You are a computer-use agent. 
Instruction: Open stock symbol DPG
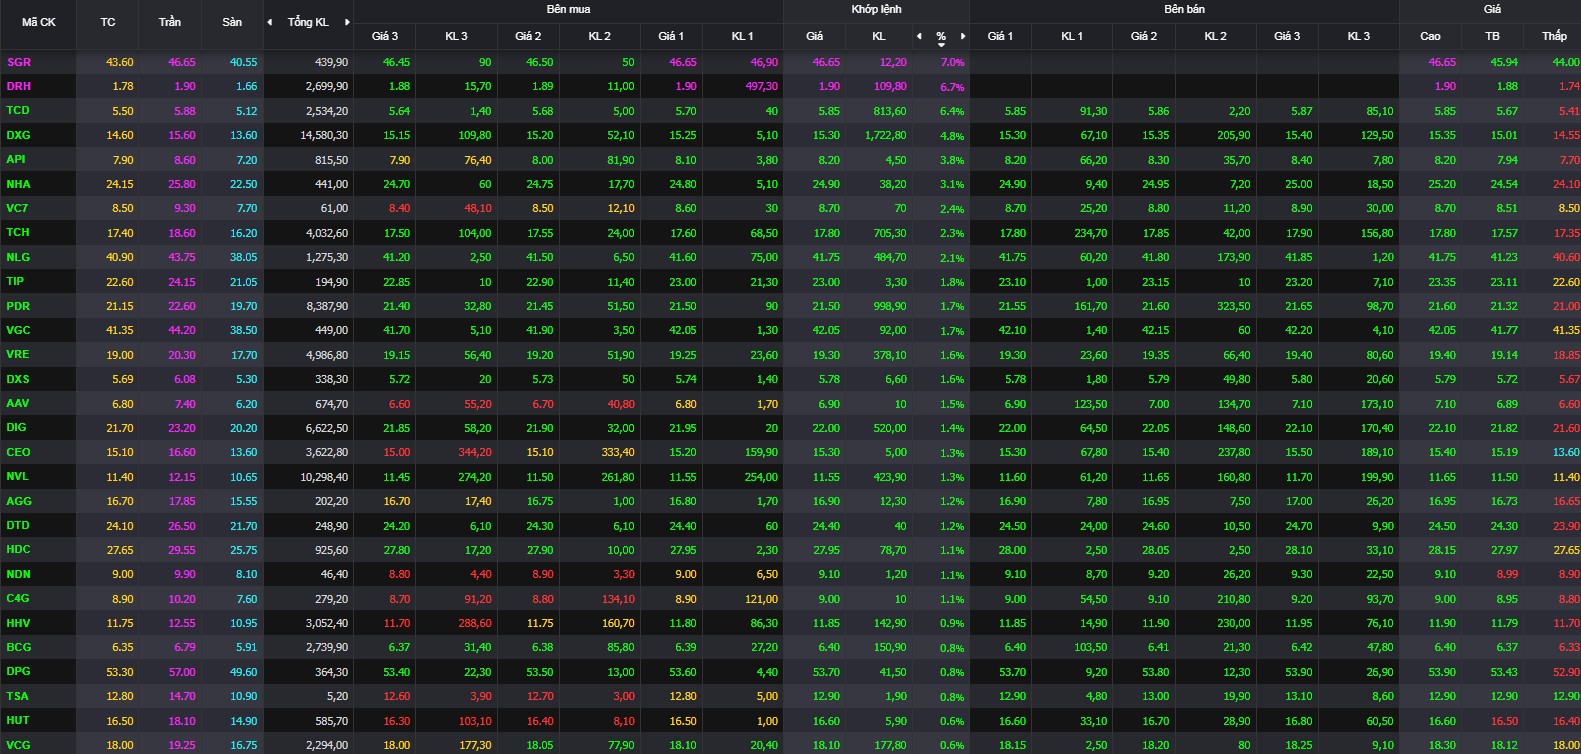(x=18, y=671)
